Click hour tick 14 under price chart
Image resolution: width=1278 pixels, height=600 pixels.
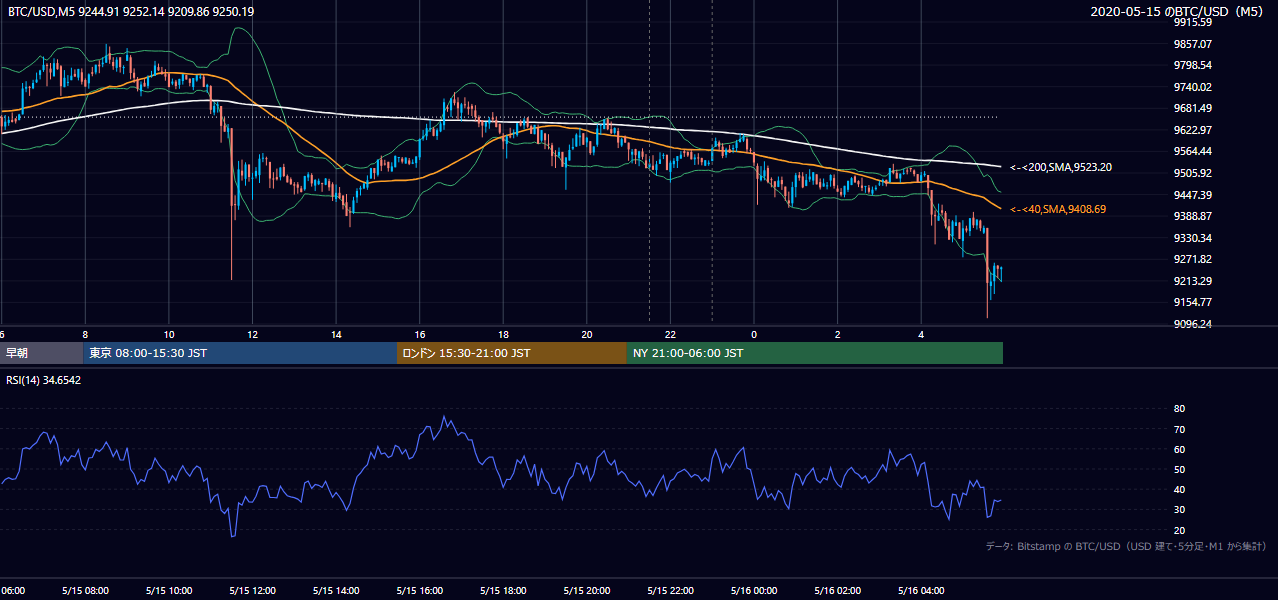[x=337, y=334]
